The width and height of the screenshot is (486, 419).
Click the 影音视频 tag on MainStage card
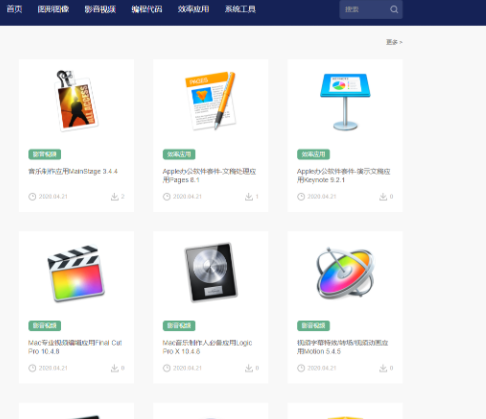pyautogui.click(x=45, y=154)
